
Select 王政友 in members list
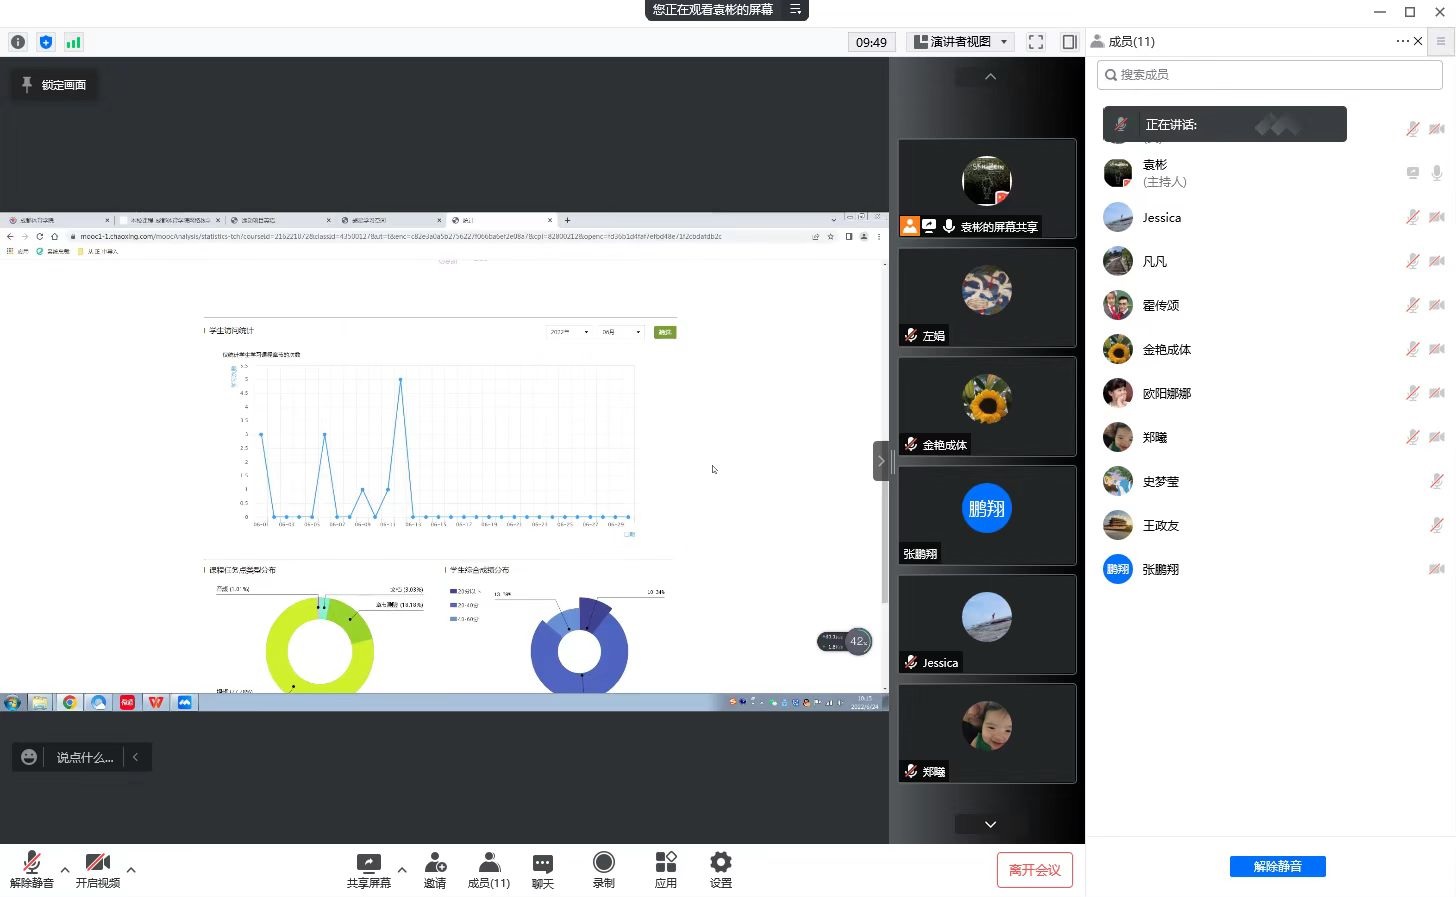pos(1270,525)
